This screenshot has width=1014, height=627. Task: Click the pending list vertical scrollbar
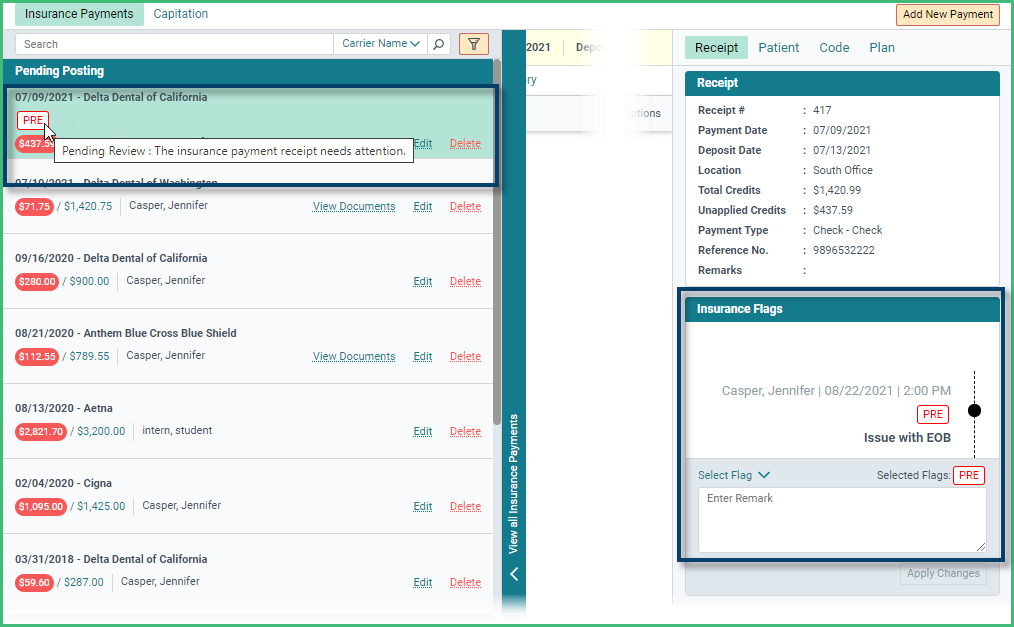click(x=497, y=242)
